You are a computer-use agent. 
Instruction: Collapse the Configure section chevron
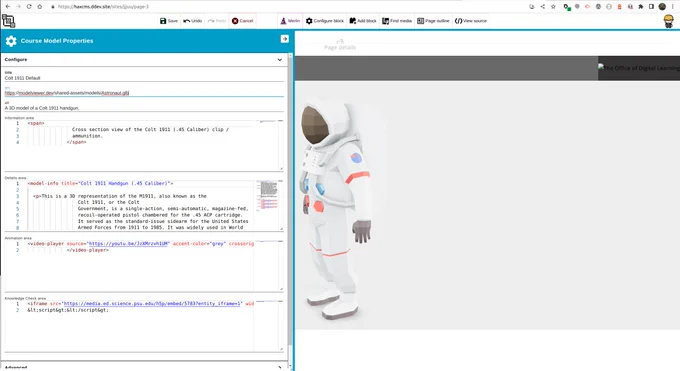[x=280, y=59]
